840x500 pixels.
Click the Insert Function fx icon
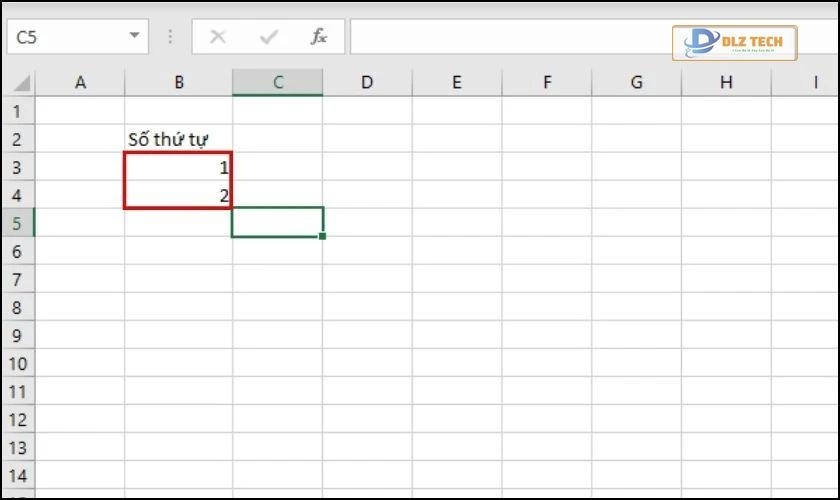[x=319, y=37]
